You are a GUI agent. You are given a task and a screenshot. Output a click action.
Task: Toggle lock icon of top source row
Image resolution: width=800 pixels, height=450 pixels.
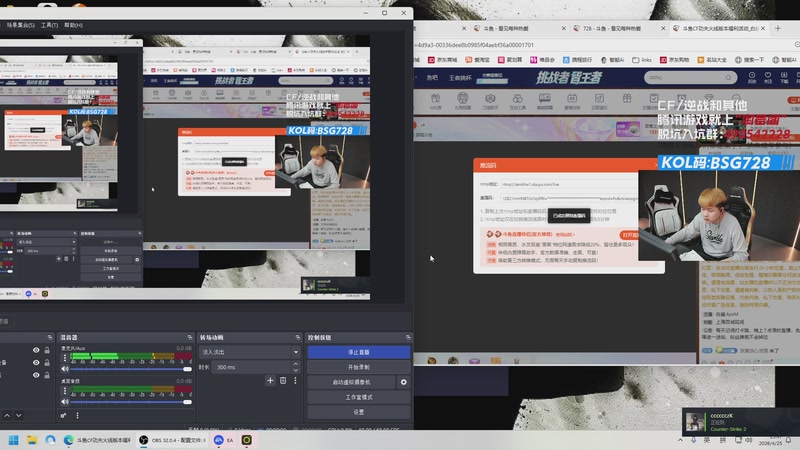[x=47, y=350]
